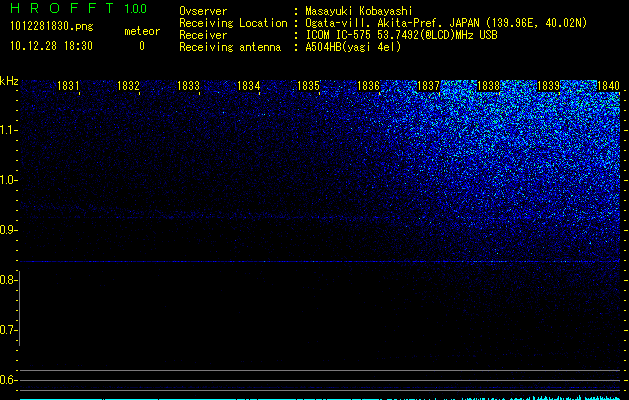
Task: Click the ICOM IC-575 53.7492 MHz receiver text
Action: coord(401,35)
